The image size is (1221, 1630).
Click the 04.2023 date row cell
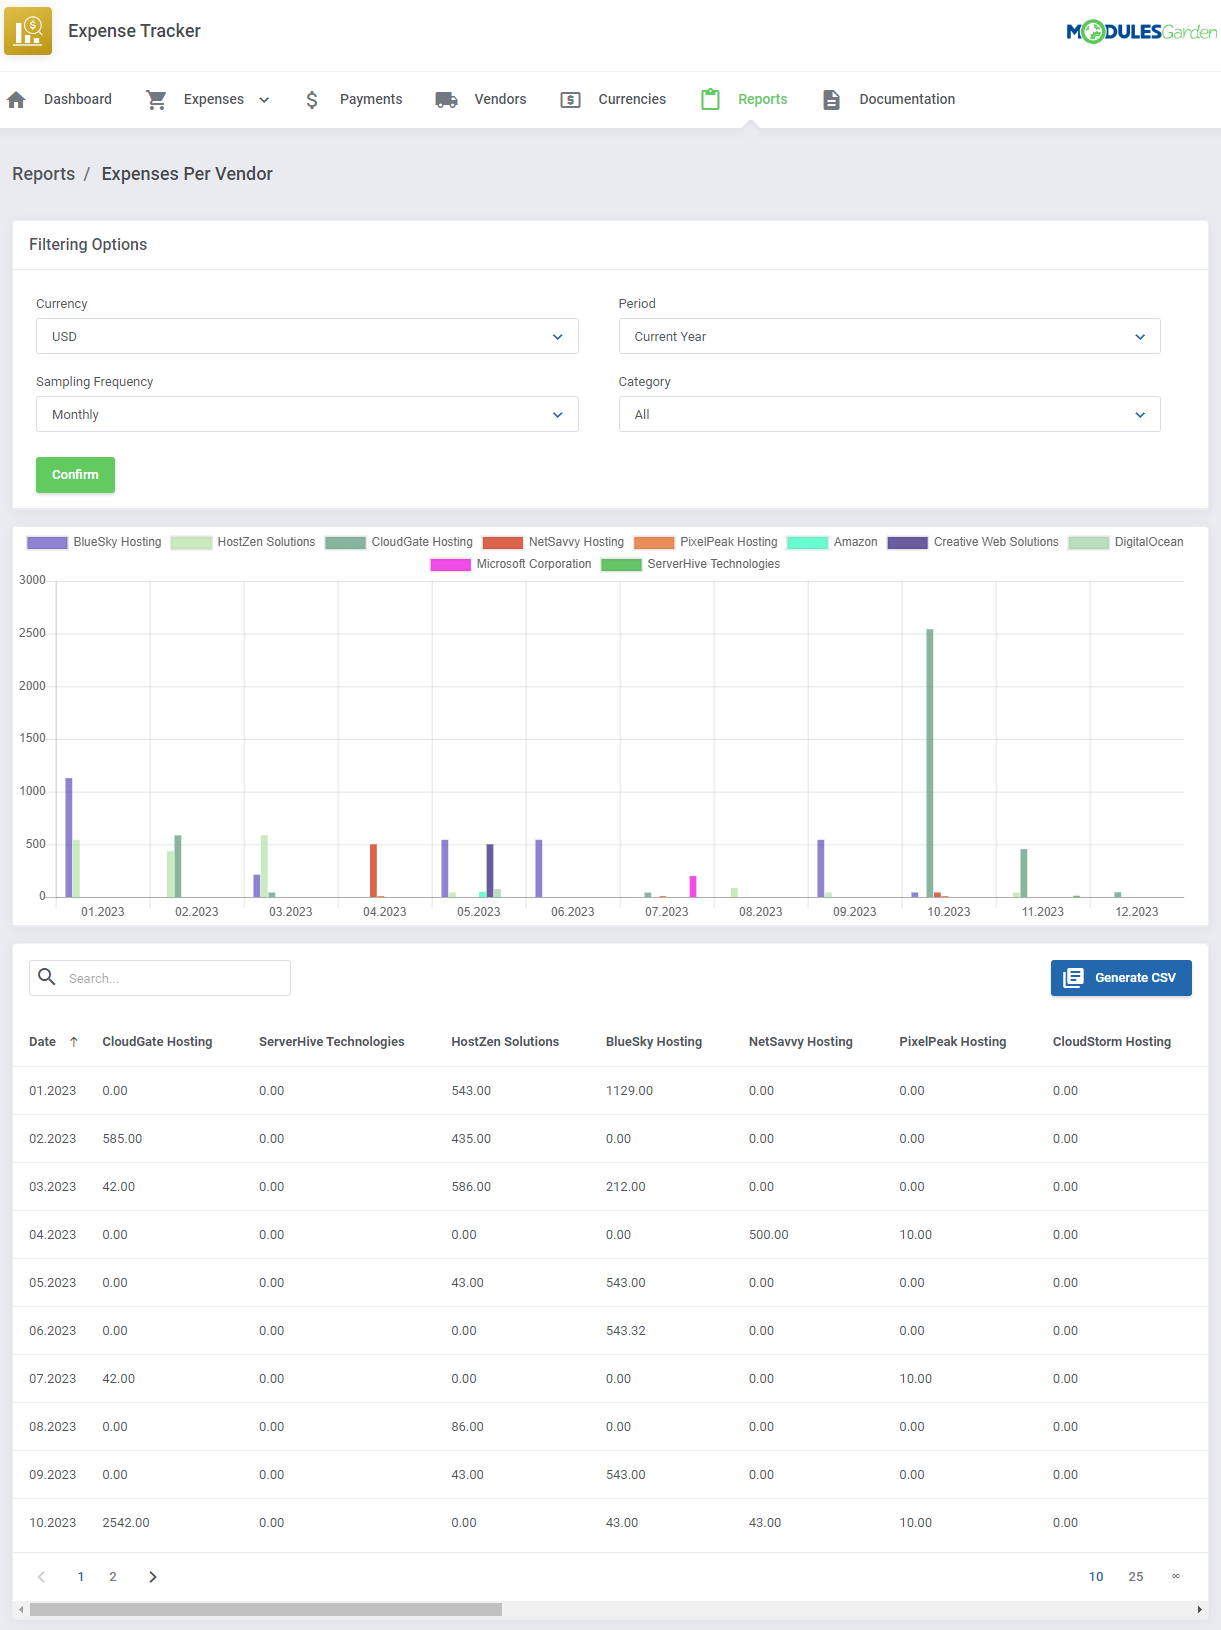[53, 1235]
